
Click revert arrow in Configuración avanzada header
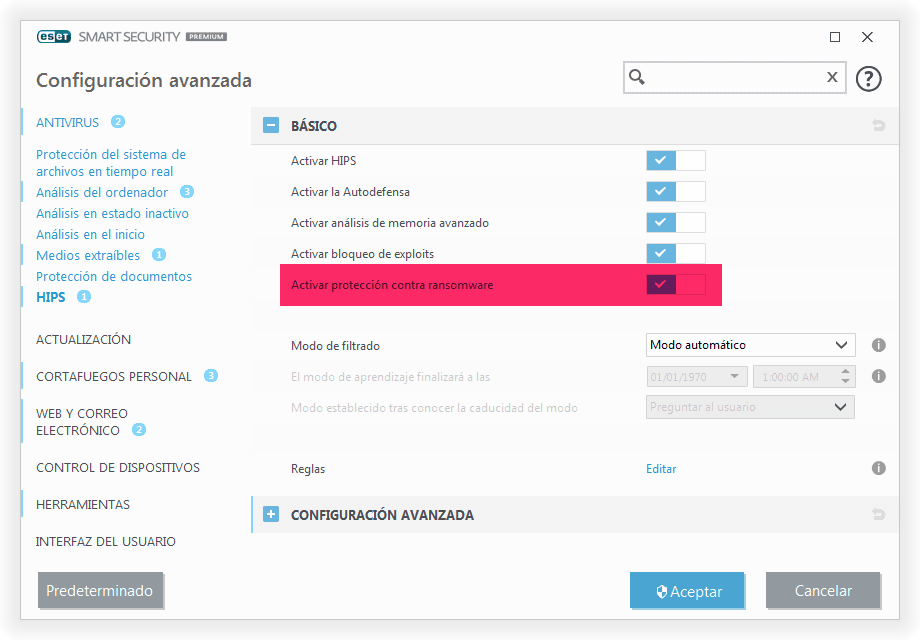pyautogui.click(x=879, y=515)
